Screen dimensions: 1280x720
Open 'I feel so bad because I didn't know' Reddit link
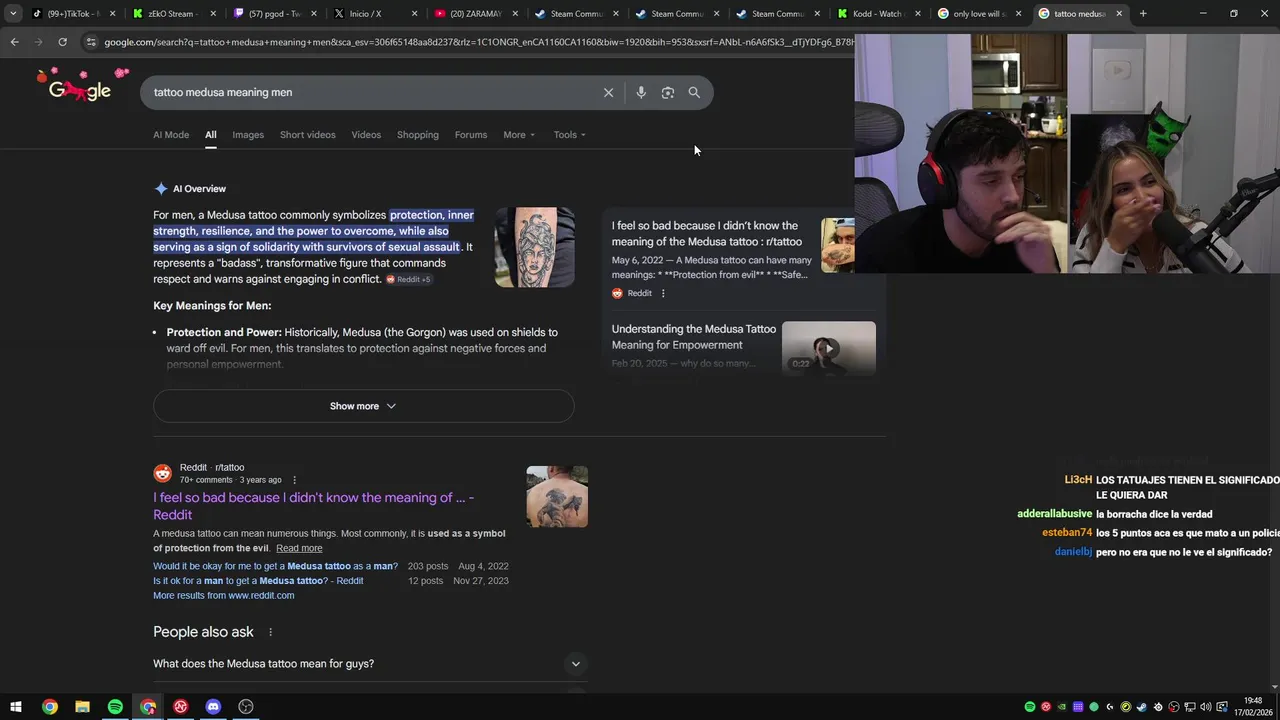pos(313,506)
